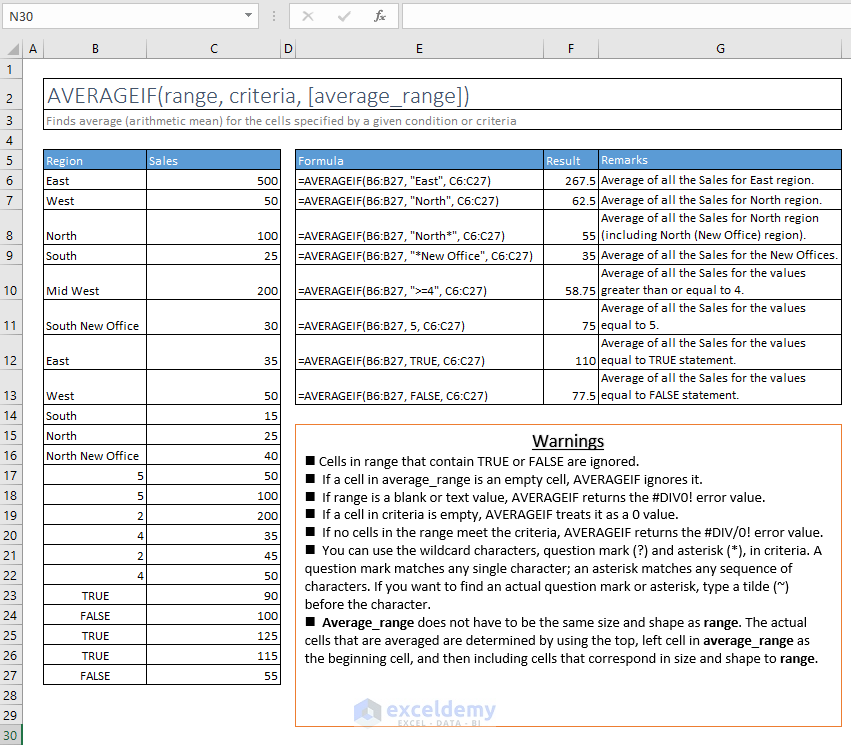Expand the Name Box dropdown arrow

click(x=248, y=16)
